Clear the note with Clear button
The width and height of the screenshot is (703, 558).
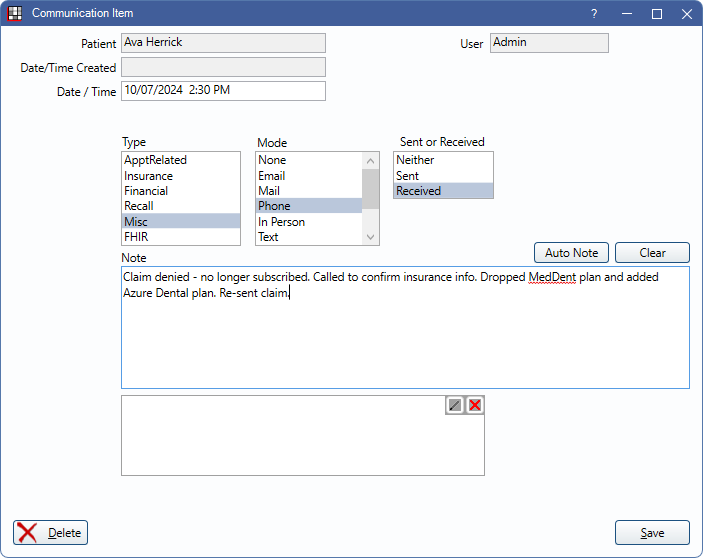coord(652,253)
